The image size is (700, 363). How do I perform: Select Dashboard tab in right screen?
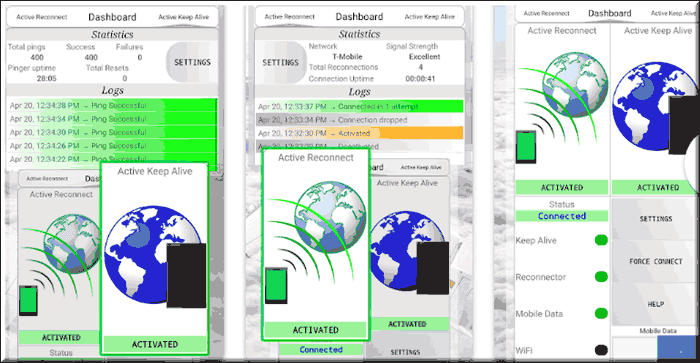(x=609, y=13)
